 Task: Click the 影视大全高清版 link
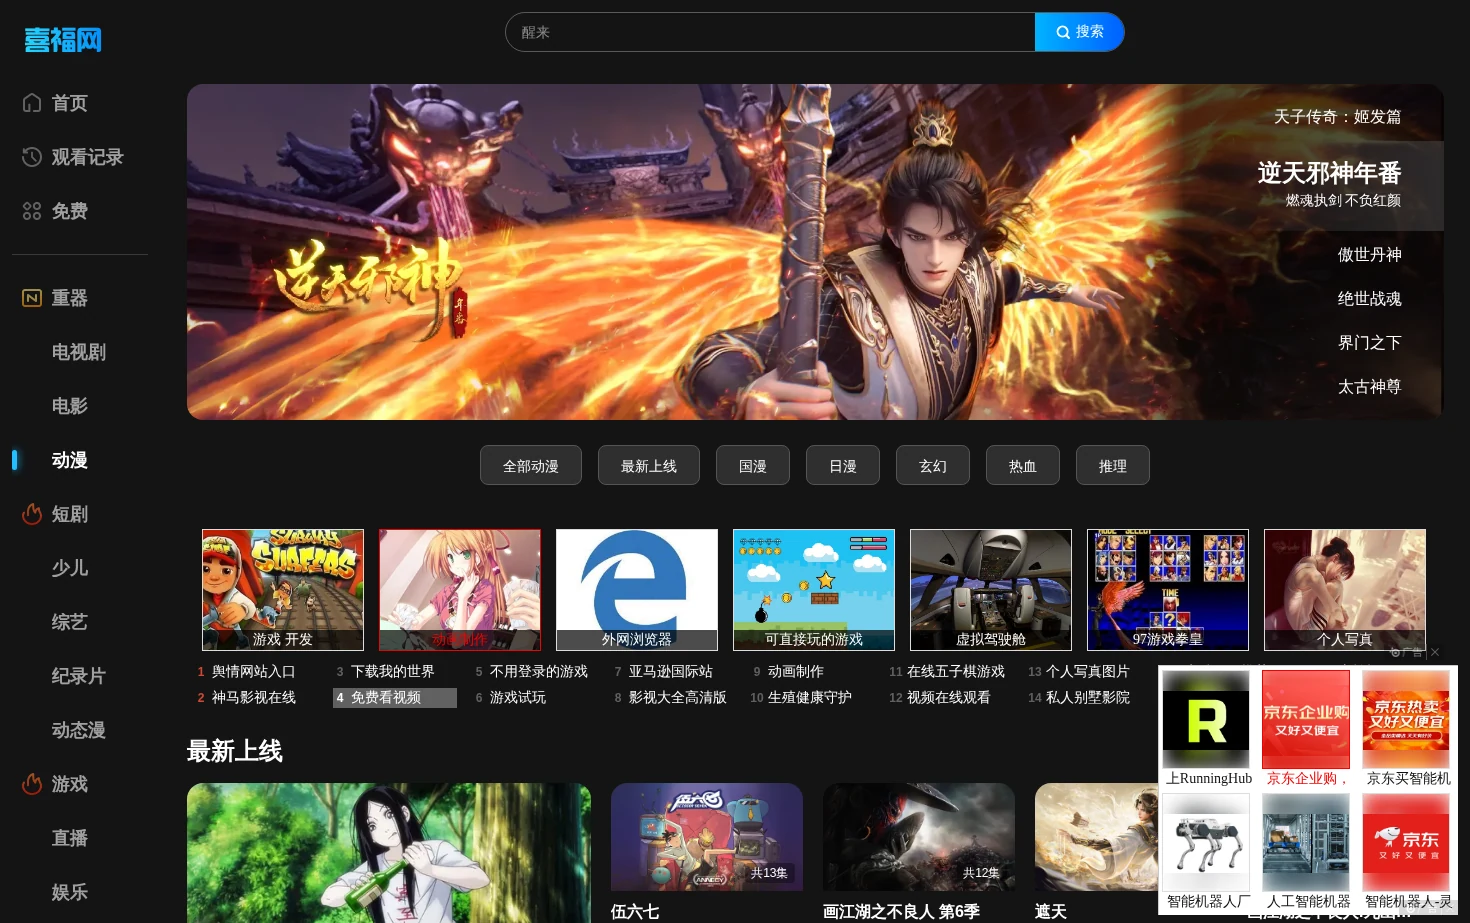678,698
